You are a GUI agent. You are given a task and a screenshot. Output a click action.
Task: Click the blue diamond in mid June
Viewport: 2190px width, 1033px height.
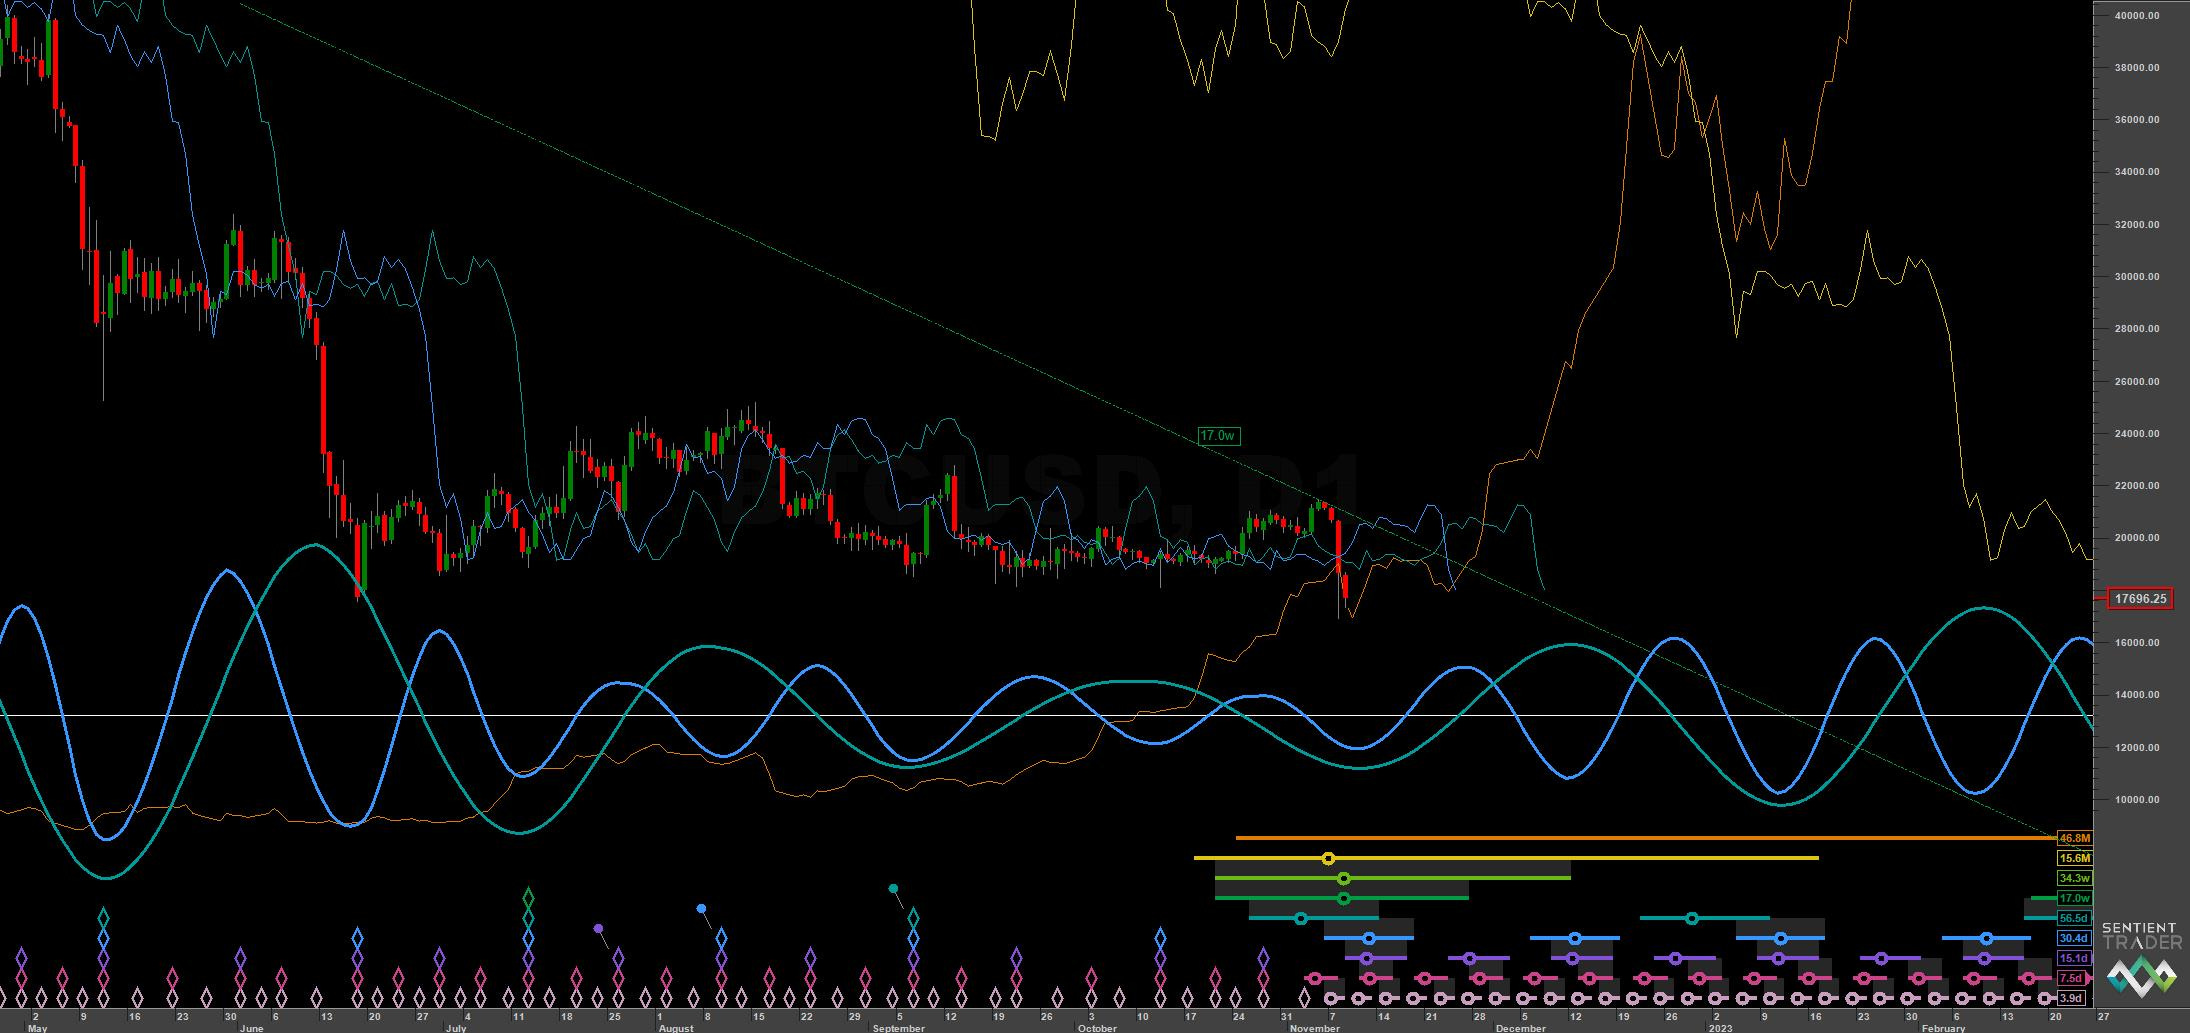coord(357,938)
